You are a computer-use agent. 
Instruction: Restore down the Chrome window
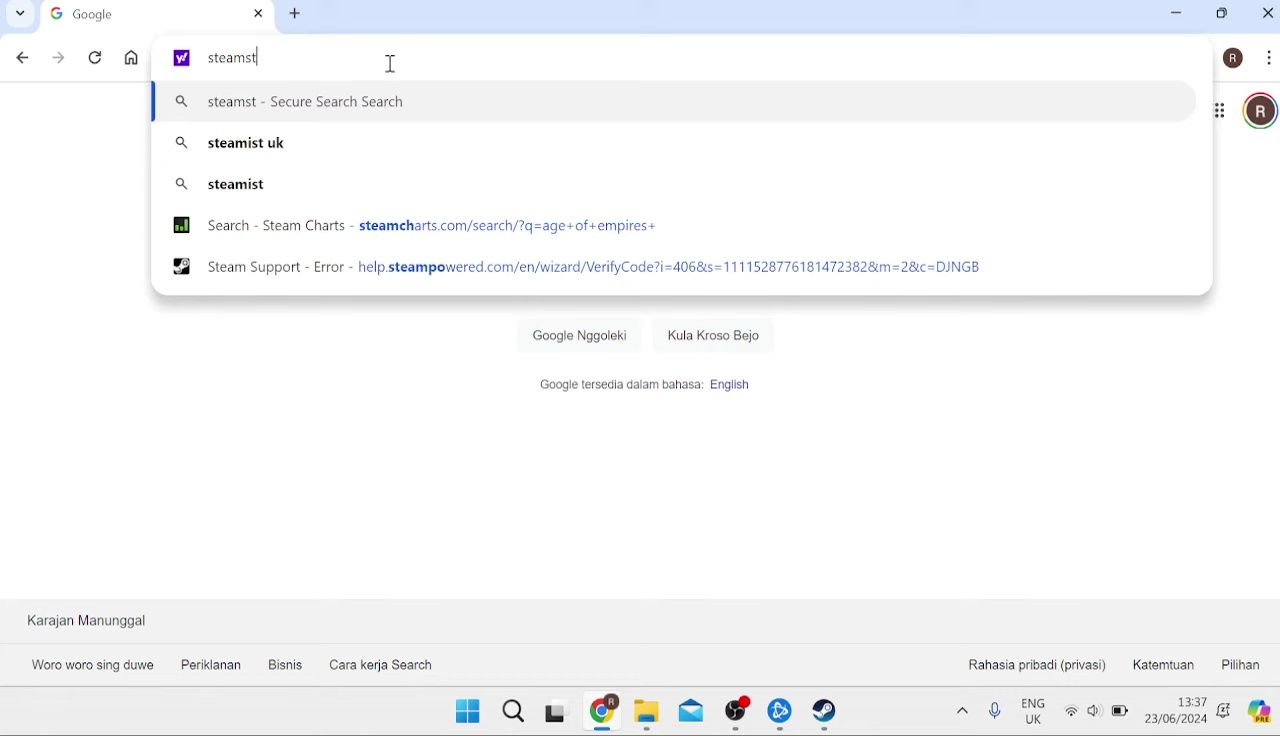pyautogui.click(x=1222, y=14)
